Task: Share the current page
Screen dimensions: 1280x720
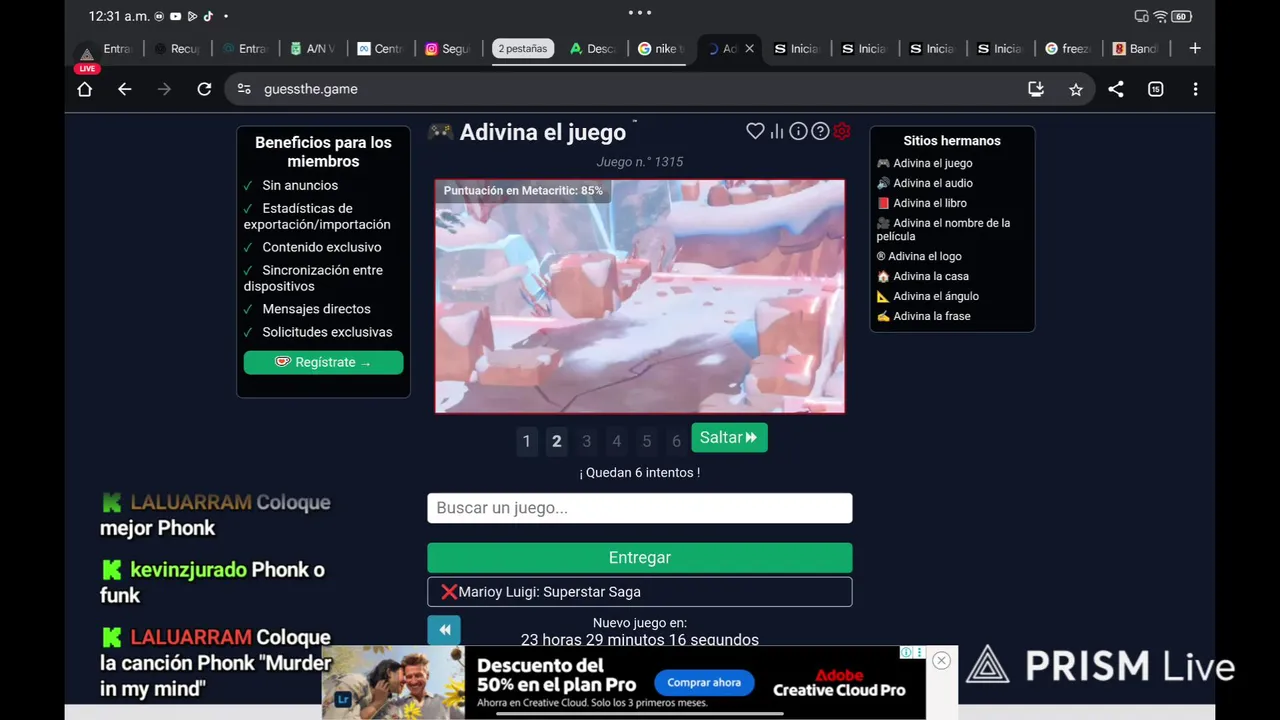Action: (1116, 89)
